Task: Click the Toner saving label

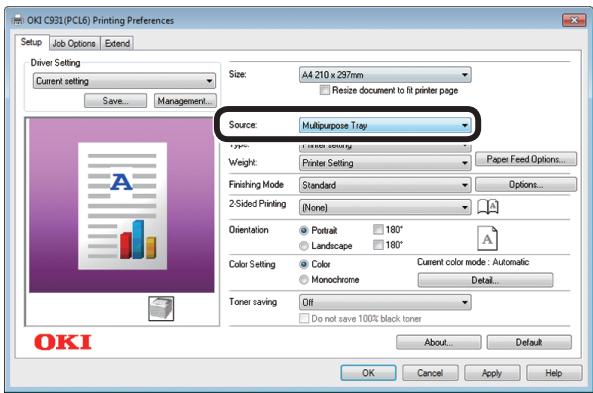Action: (253, 302)
